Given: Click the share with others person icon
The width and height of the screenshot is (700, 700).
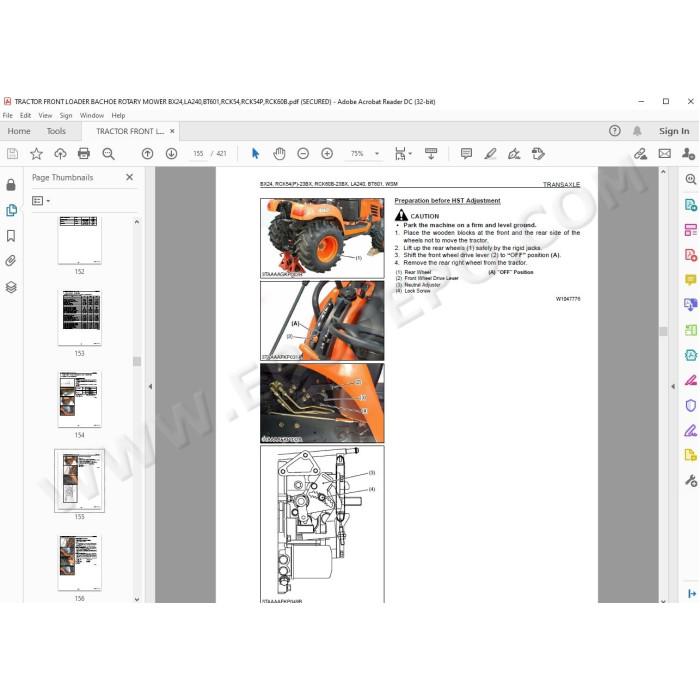Looking at the screenshot, I should (x=688, y=154).
